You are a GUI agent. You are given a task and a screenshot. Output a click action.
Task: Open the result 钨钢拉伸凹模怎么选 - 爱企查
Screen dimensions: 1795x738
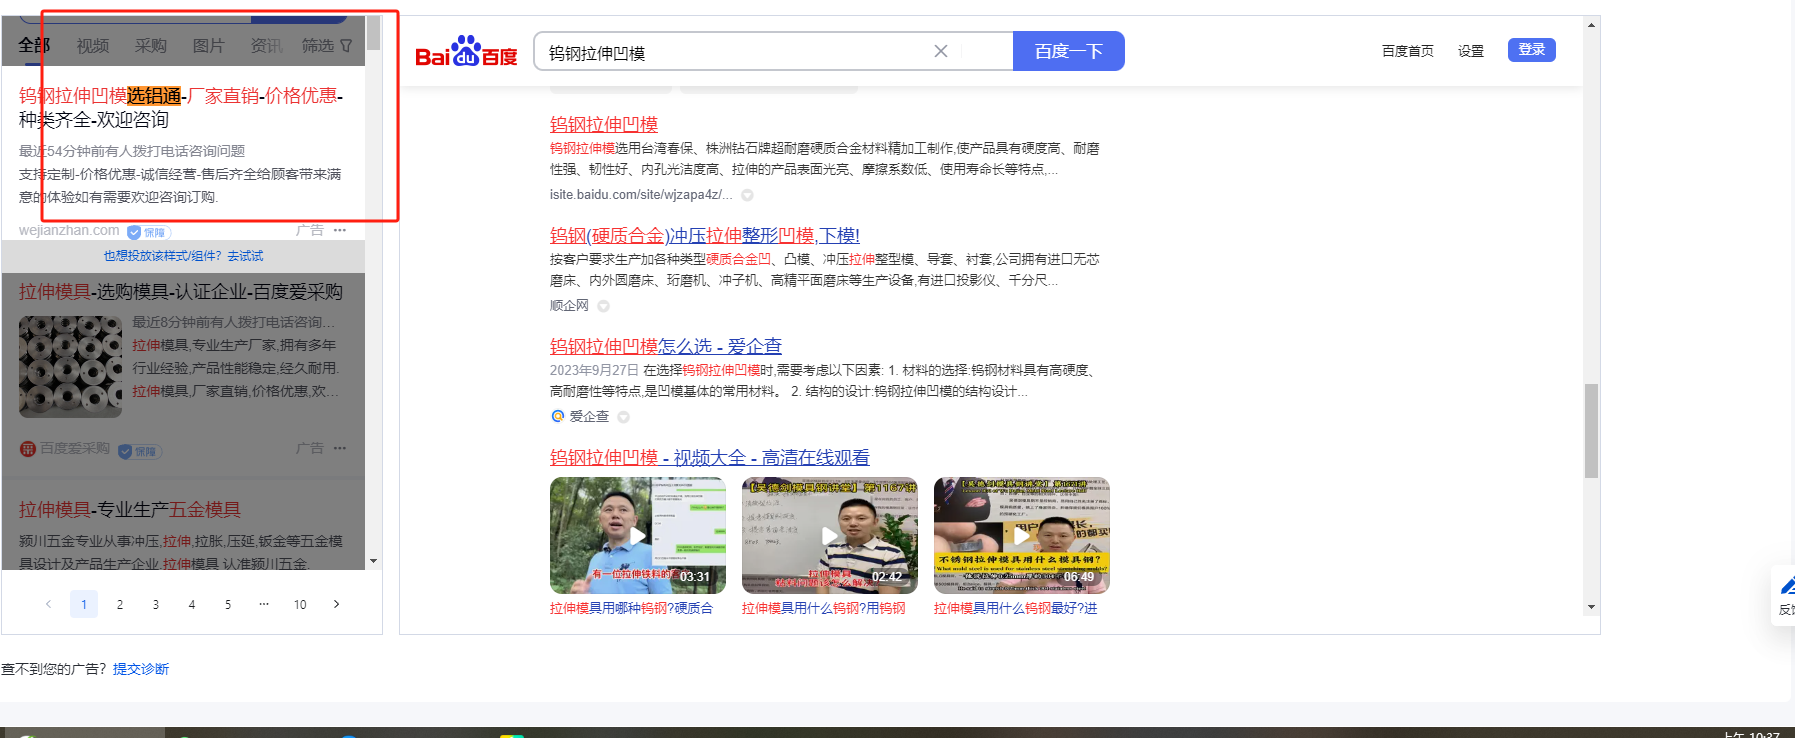click(666, 346)
